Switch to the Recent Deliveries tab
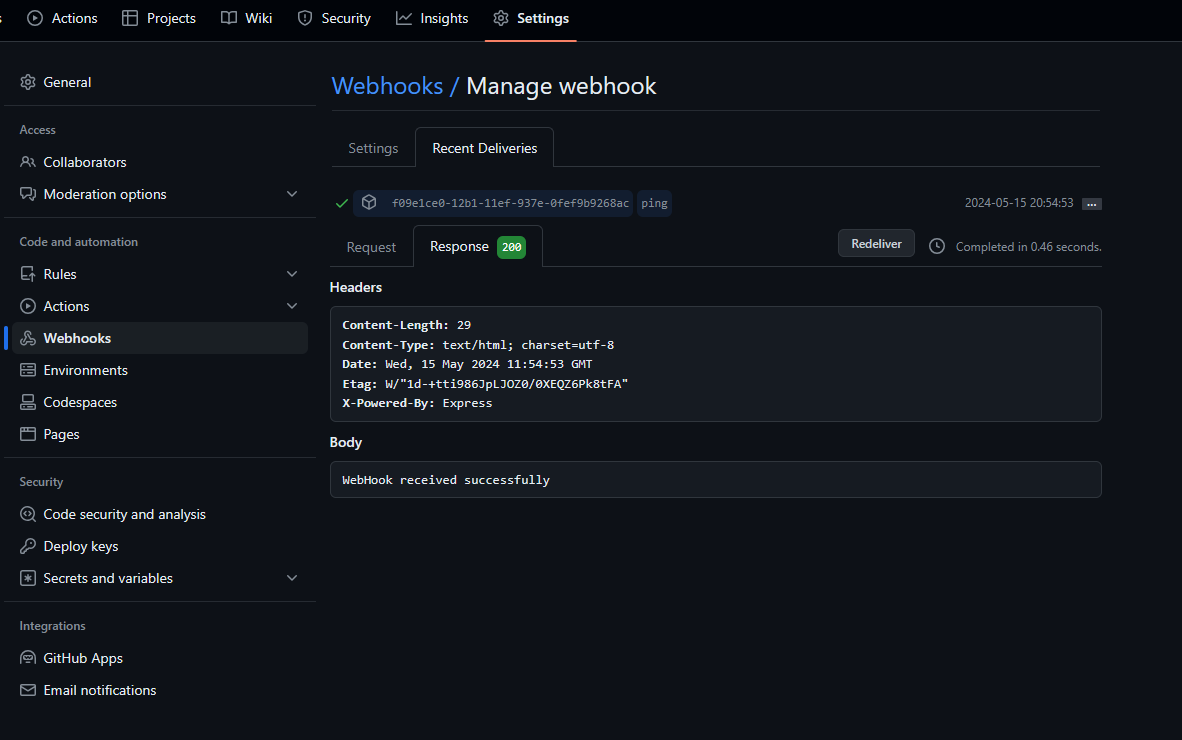Viewport: 1182px width, 740px height. click(484, 147)
